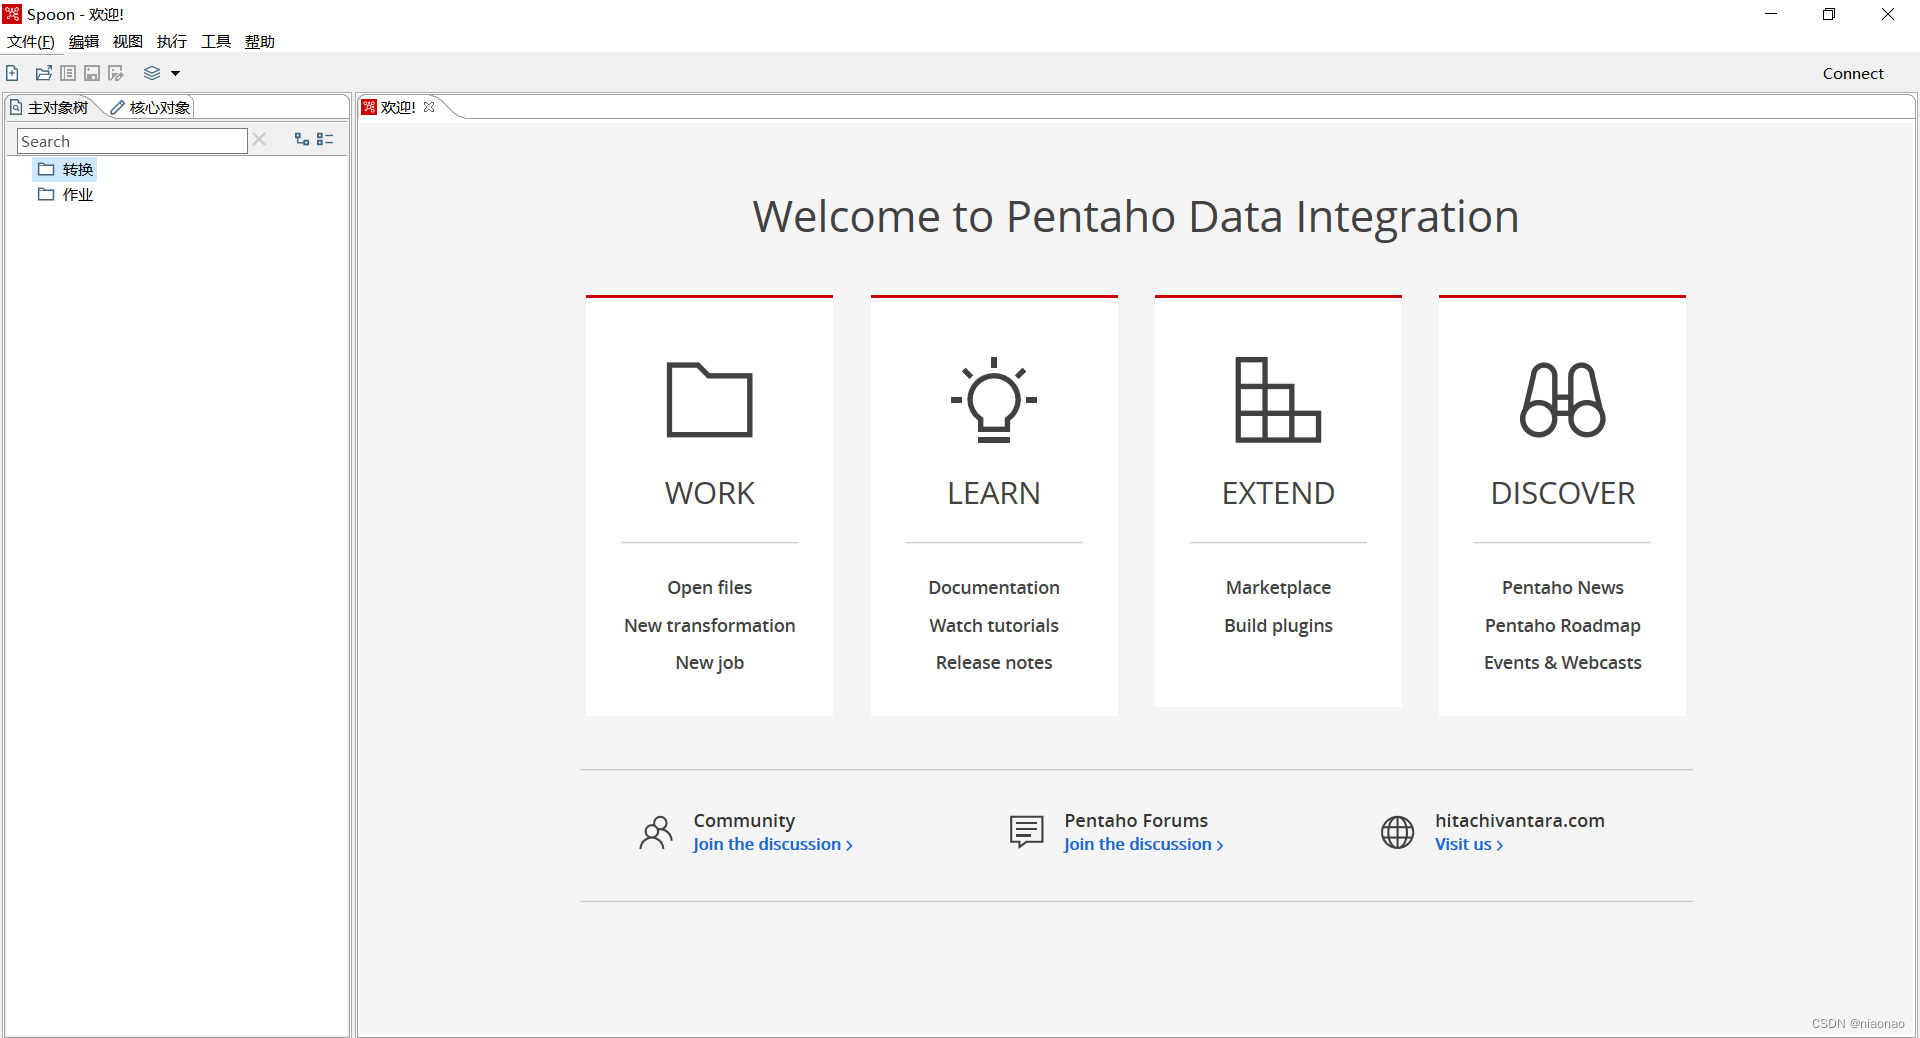Click the Expand all tree icon
The height and width of the screenshot is (1038, 1920).
302,140
